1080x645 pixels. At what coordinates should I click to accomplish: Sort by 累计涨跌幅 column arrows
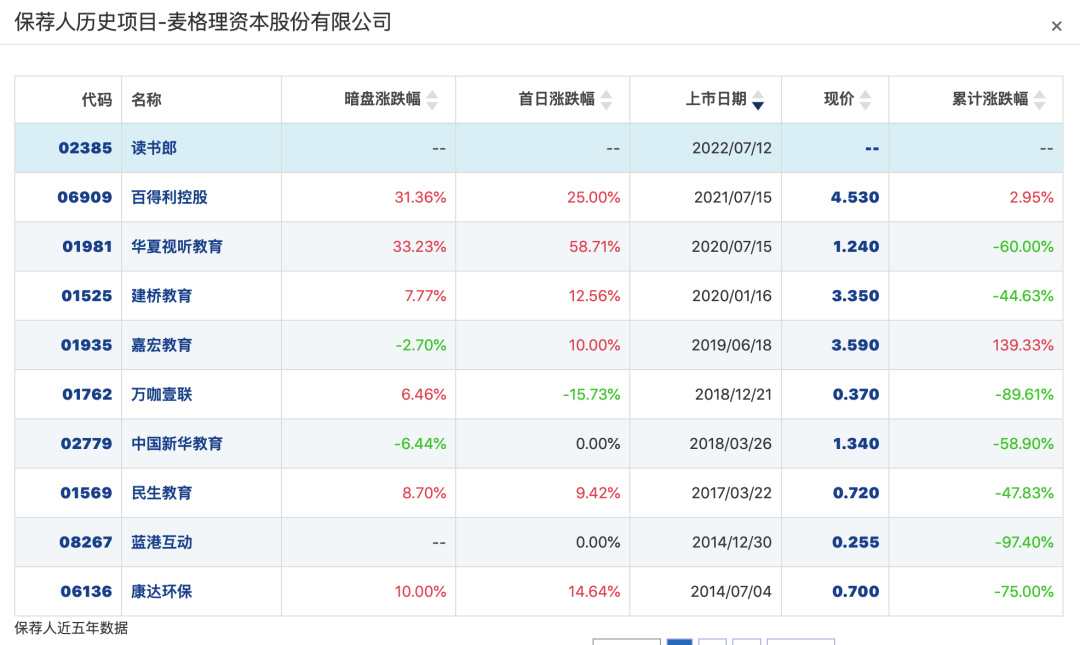click(1039, 100)
